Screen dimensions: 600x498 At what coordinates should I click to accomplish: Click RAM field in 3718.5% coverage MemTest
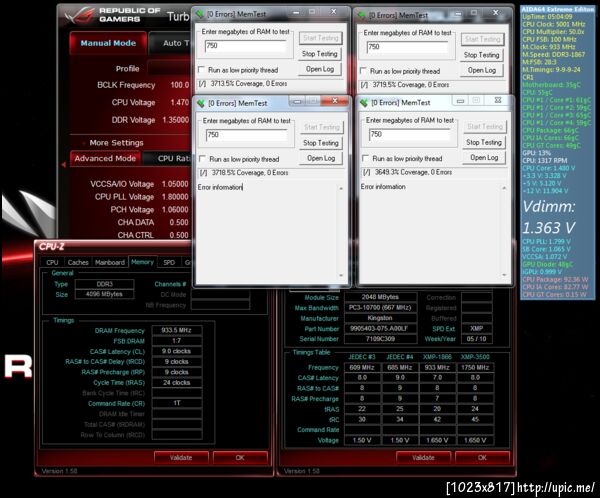tap(246, 135)
